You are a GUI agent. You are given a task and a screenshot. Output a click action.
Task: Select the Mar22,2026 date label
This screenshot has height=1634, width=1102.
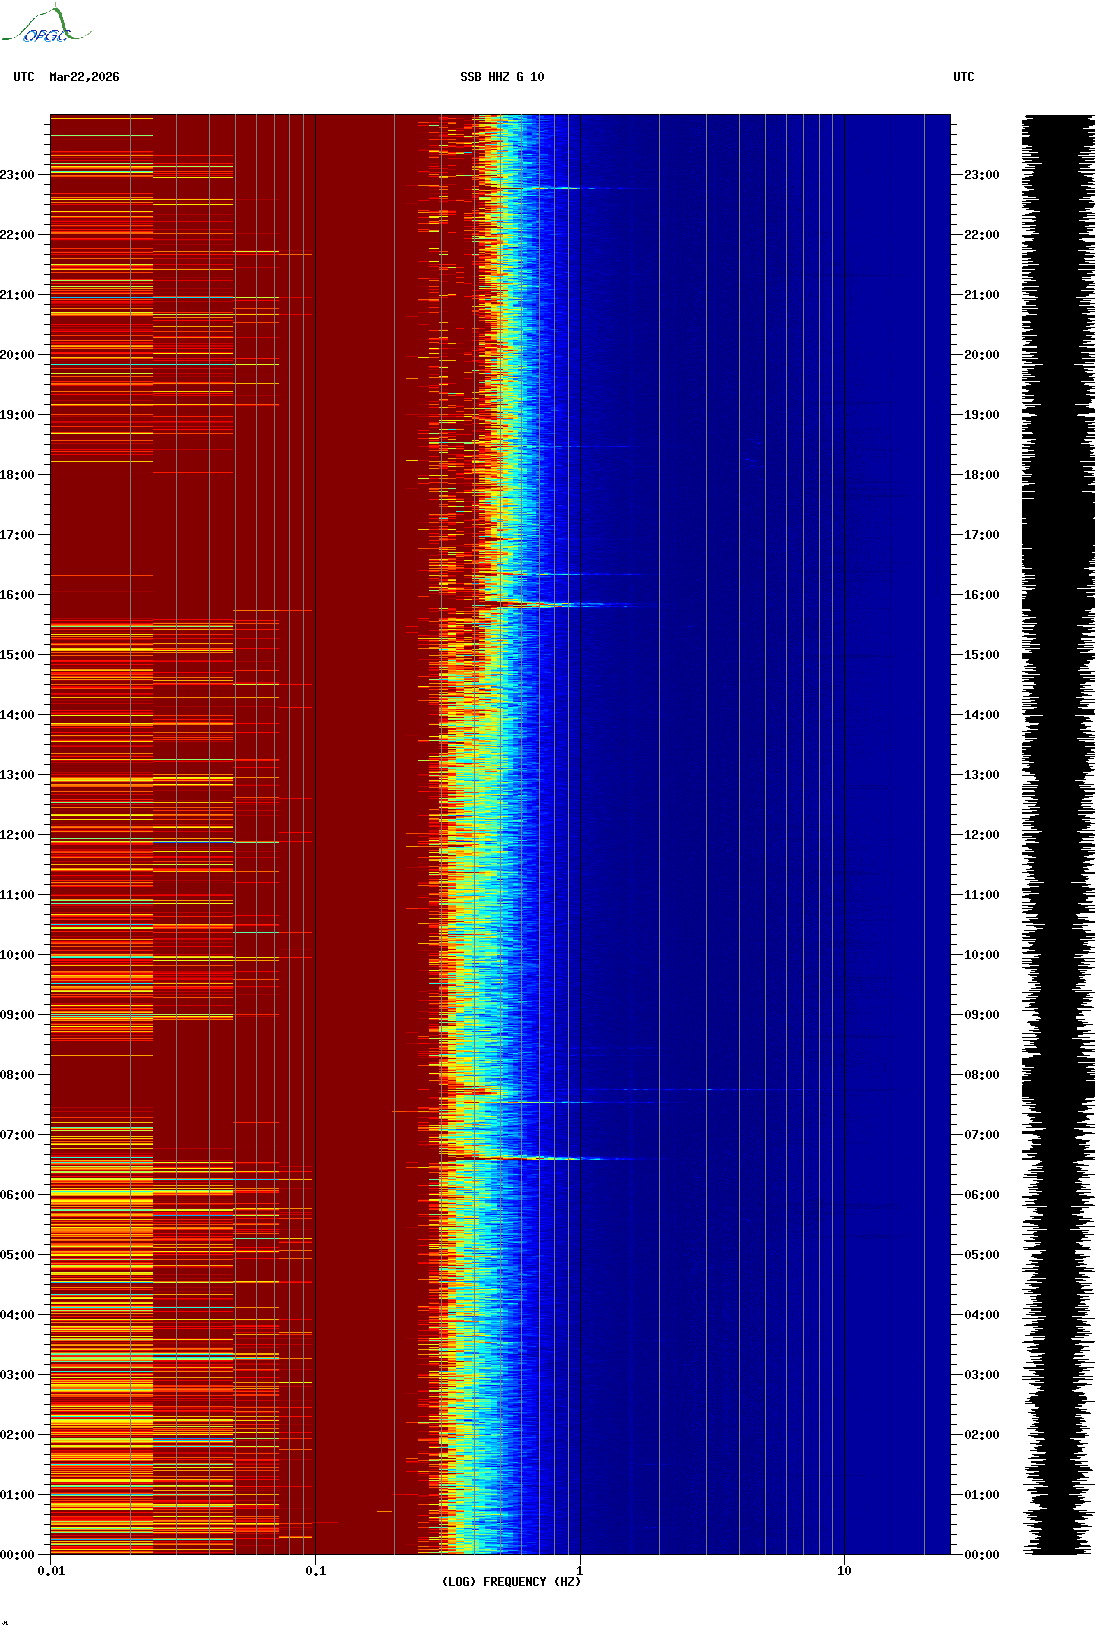click(x=84, y=77)
